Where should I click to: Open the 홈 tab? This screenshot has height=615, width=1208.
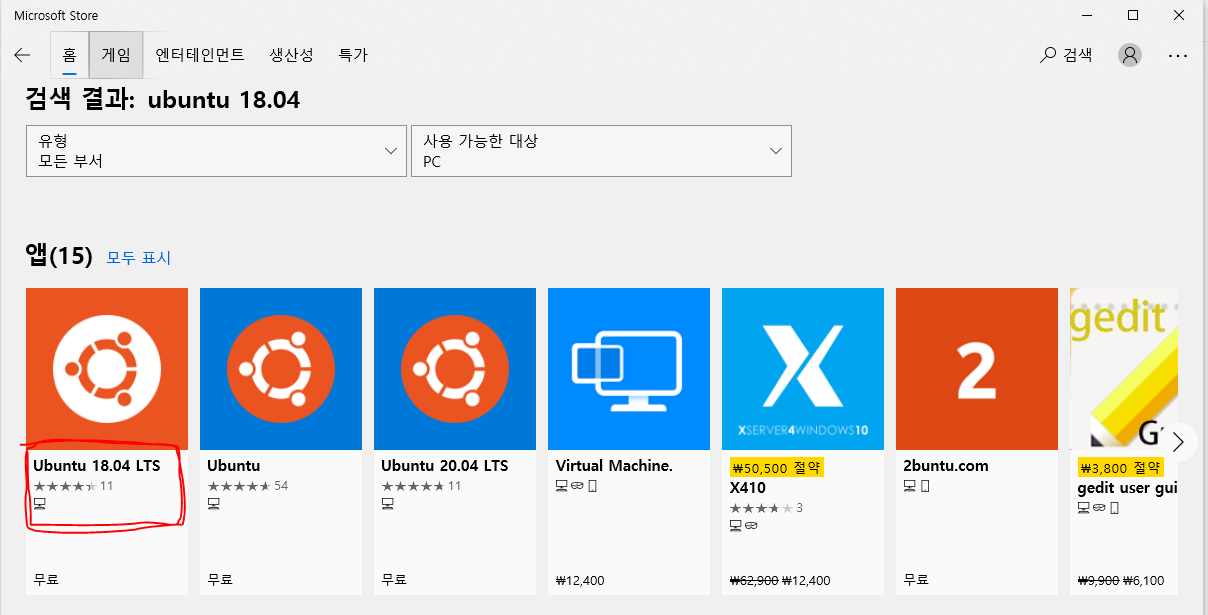coord(69,55)
